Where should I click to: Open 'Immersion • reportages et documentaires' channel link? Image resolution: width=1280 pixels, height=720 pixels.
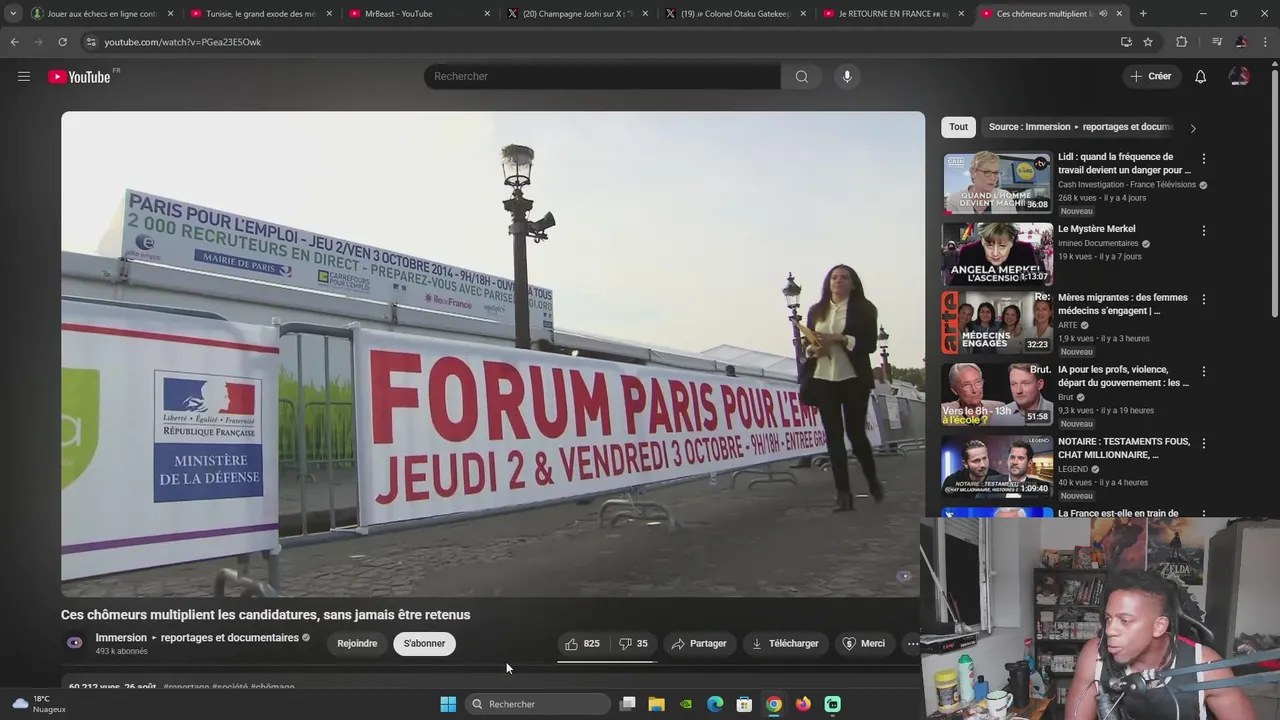[x=197, y=638]
